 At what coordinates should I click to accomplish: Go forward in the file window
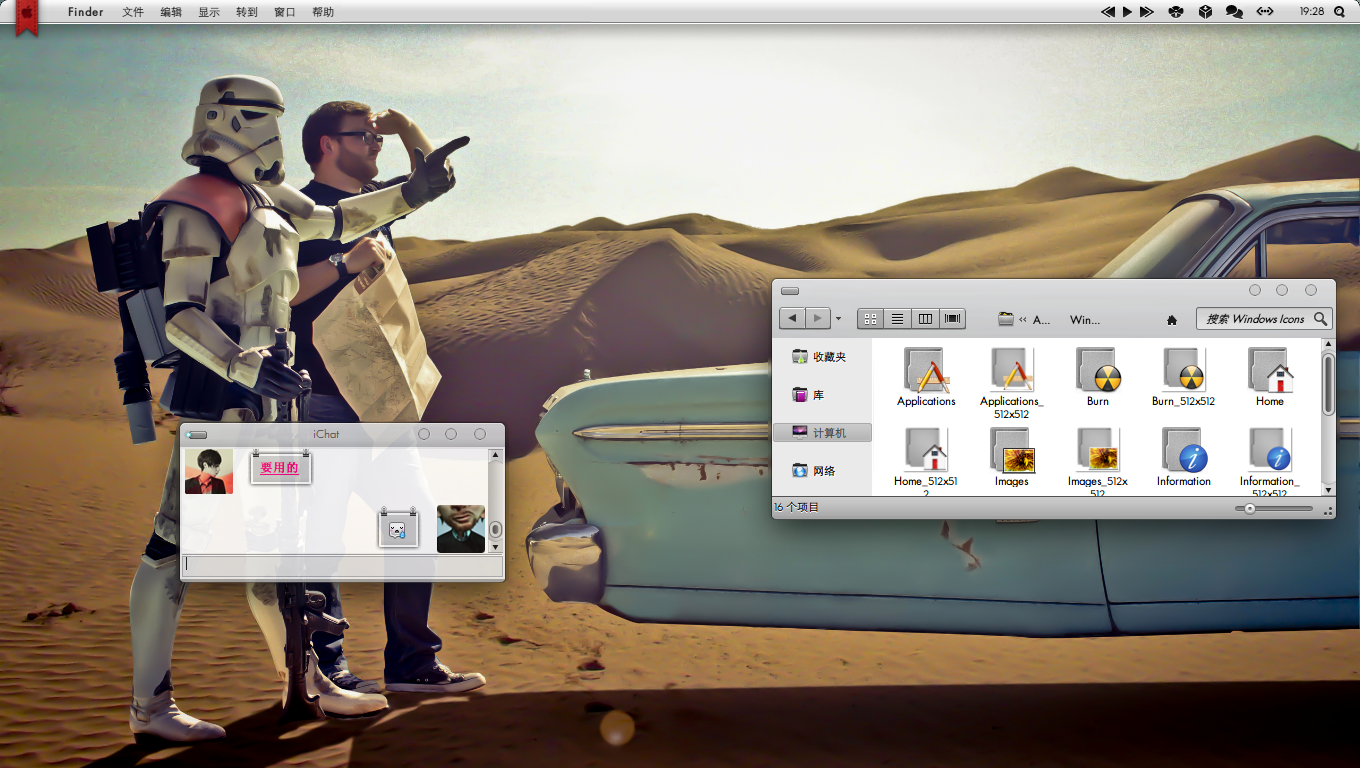818,319
